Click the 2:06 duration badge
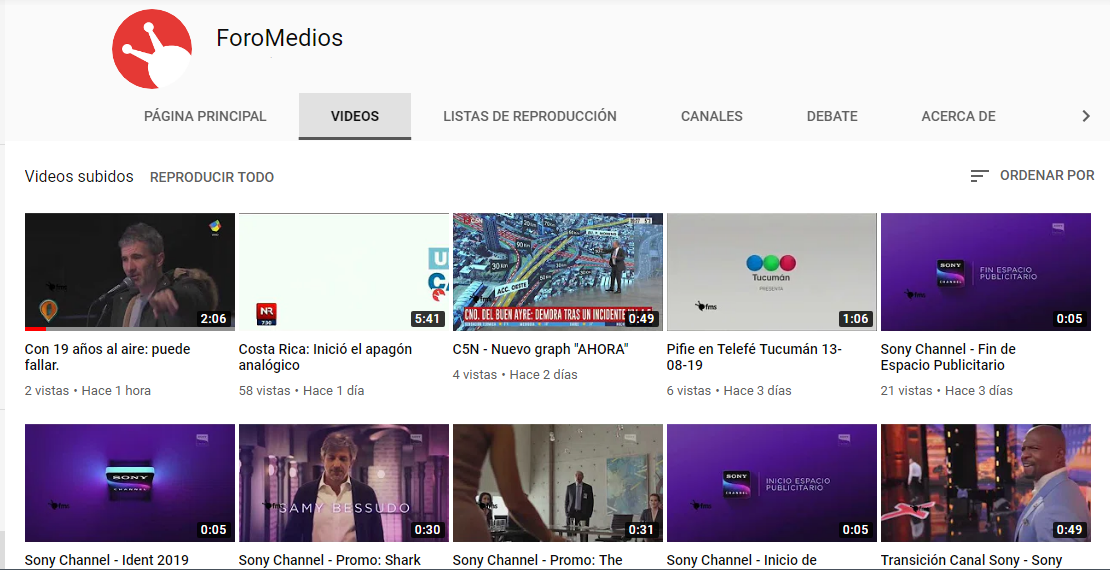 pyautogui.click(x=214, y=319)
